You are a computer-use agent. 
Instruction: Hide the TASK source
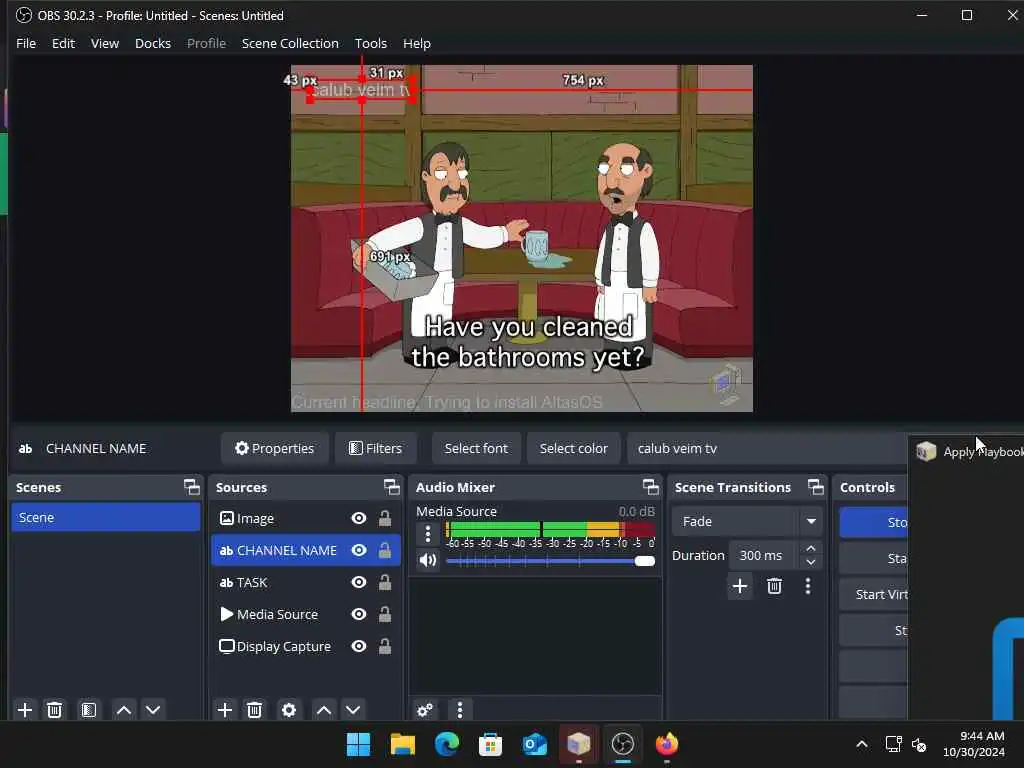click(x=359, y=583)
